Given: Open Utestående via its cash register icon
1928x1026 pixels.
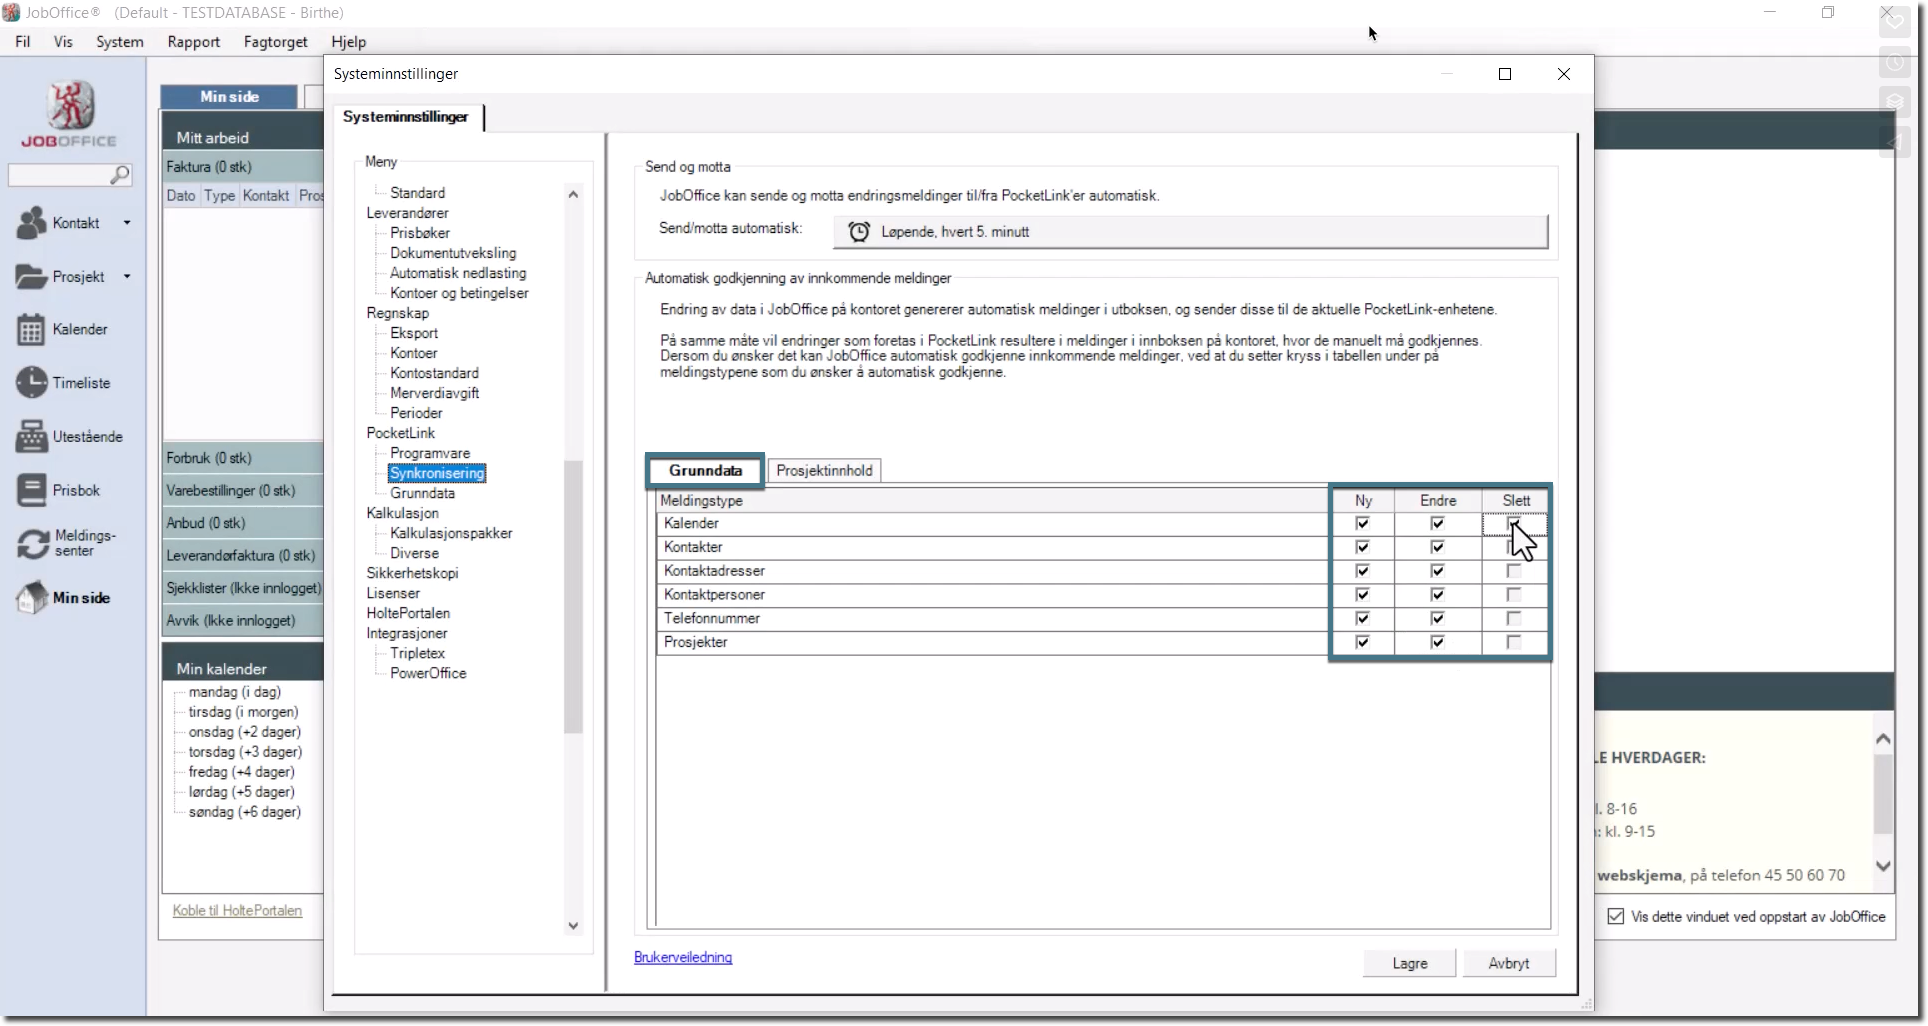Looking at the screenshot, I should pyautogui.click(x=31, y=437).
